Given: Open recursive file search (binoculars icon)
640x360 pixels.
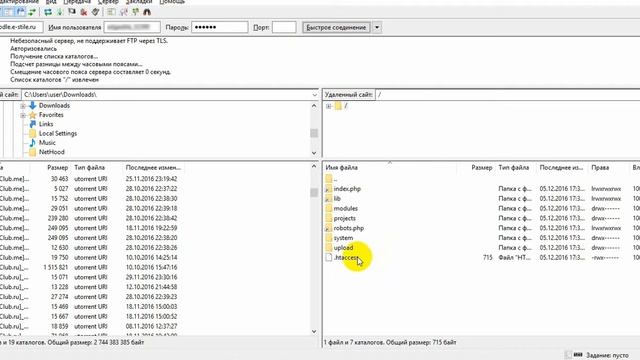Looking at the screenshot, I should tap(147, 12).
